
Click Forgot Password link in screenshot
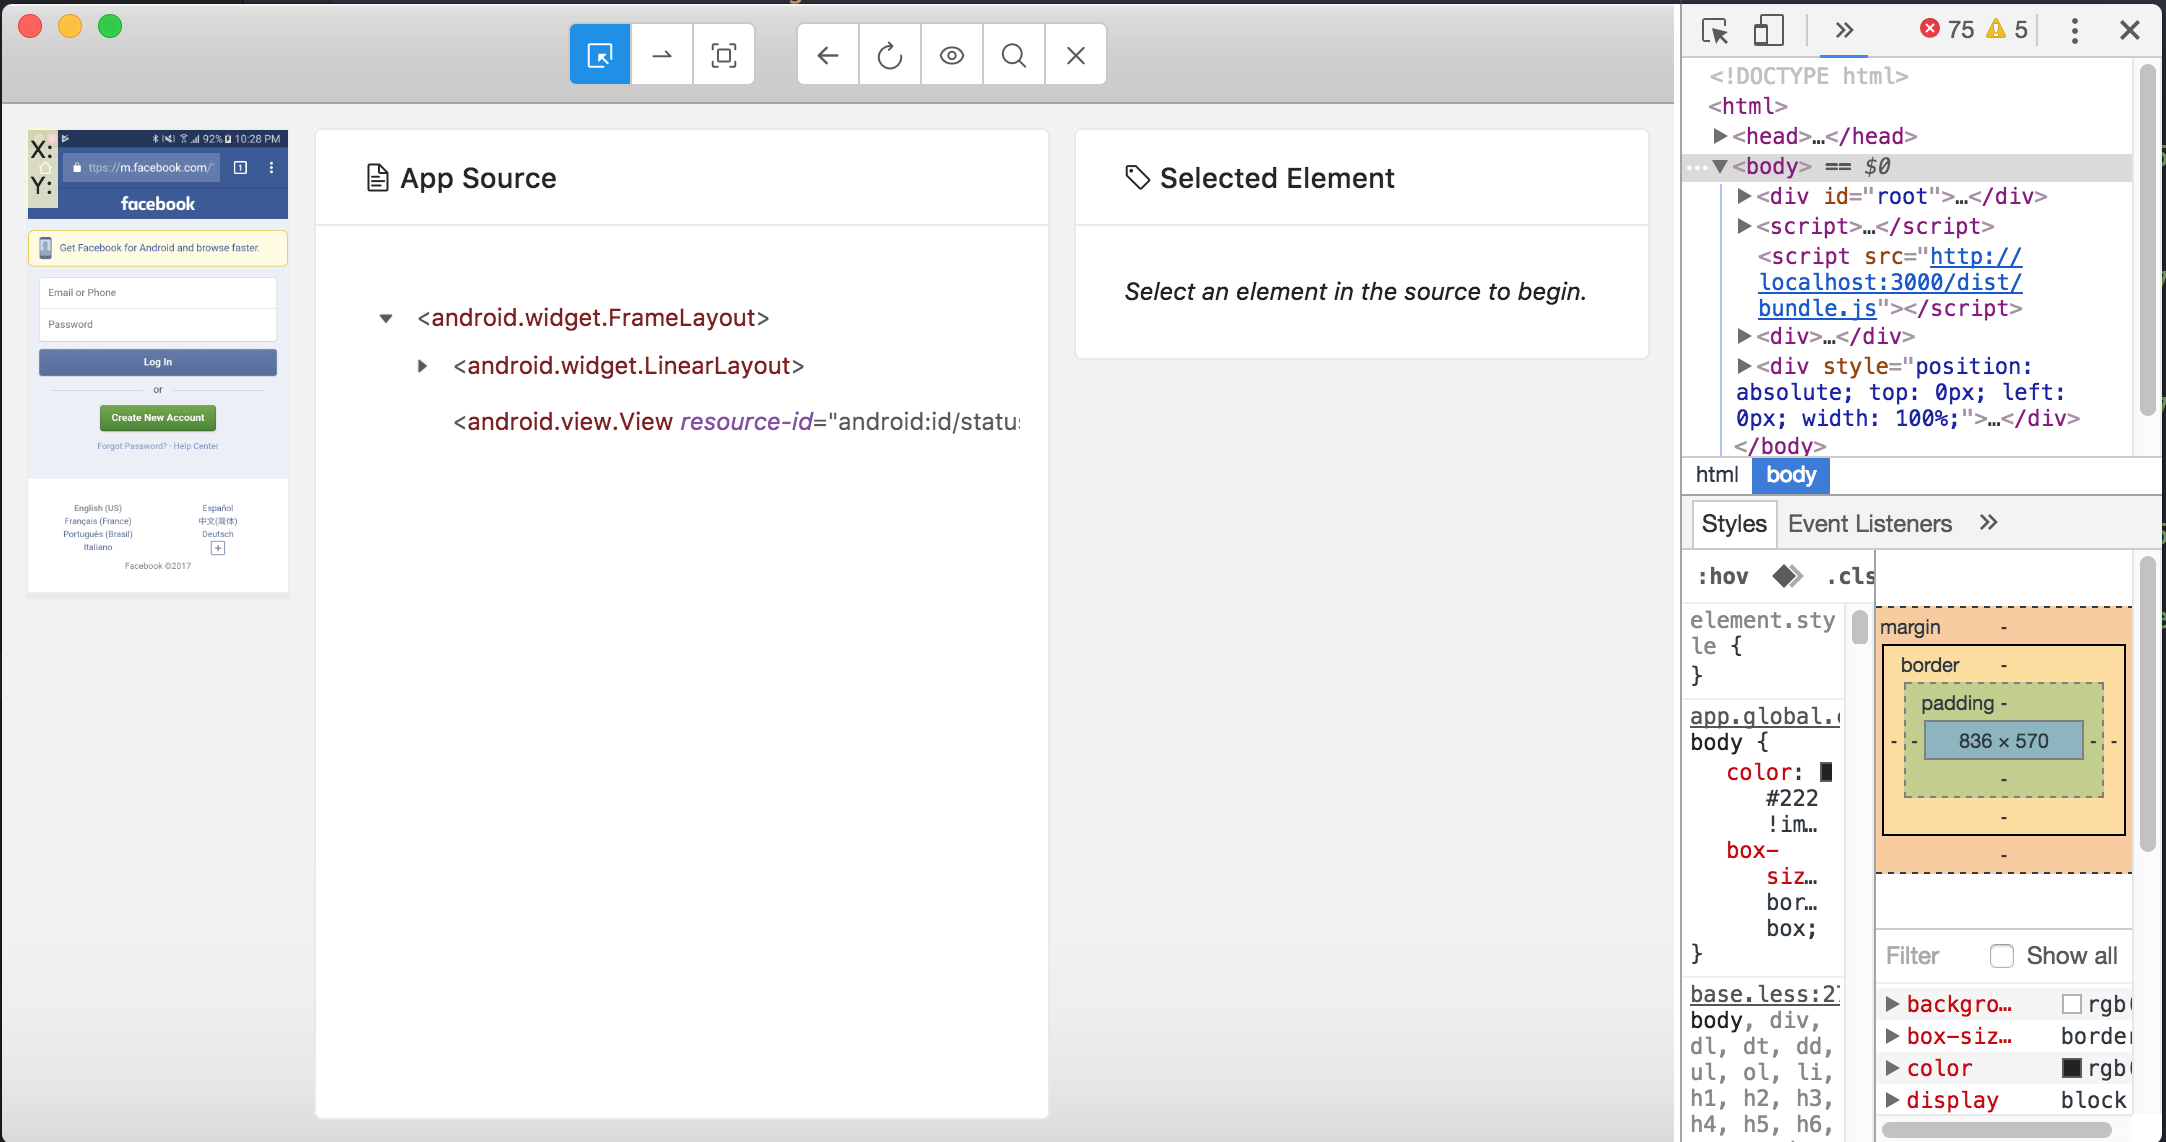coord(132,446)
